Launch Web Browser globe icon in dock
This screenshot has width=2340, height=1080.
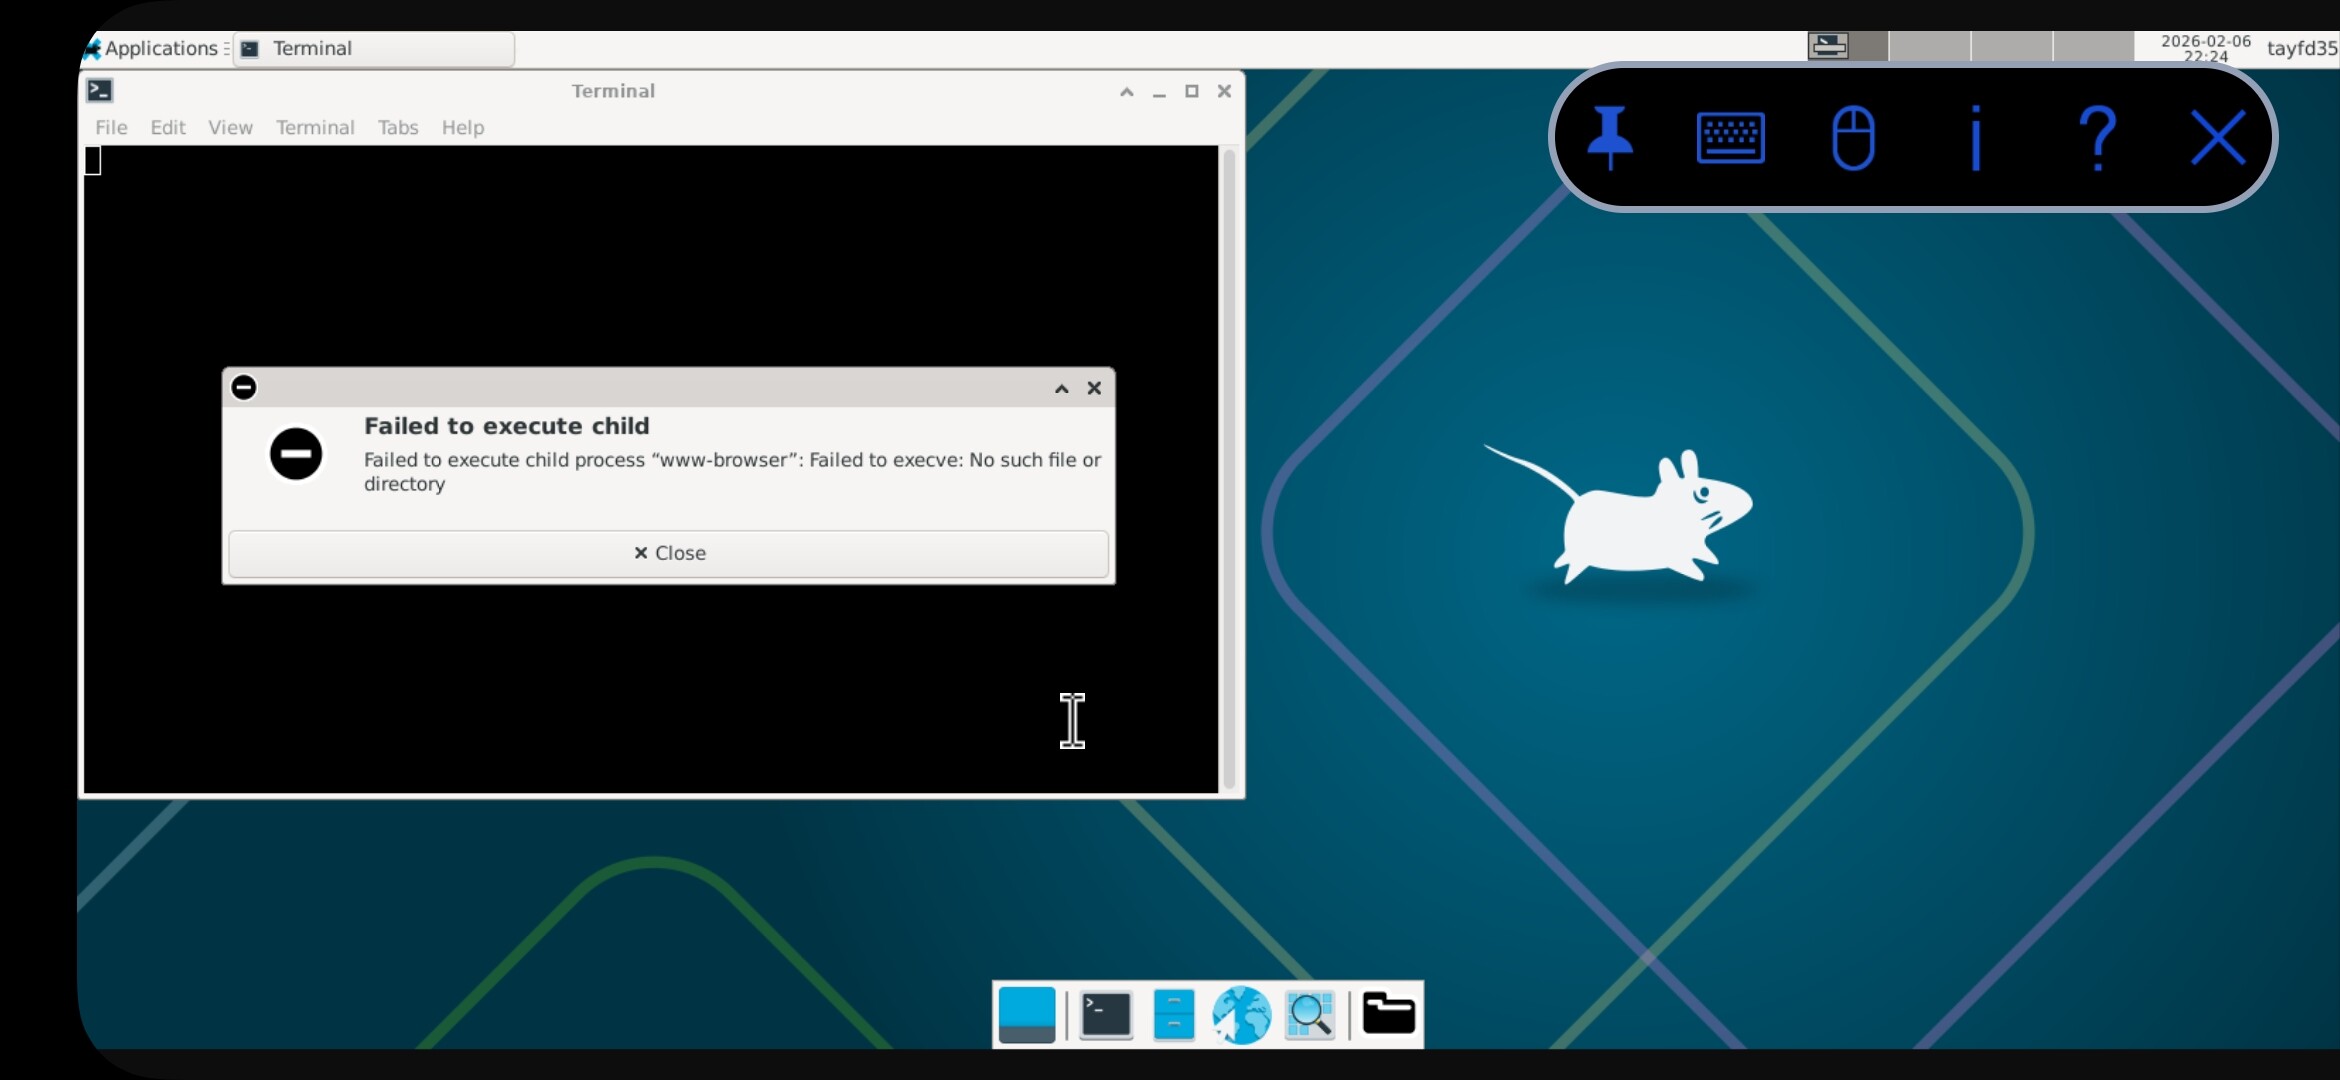pyautogui.click(x=1241, y=1015)
